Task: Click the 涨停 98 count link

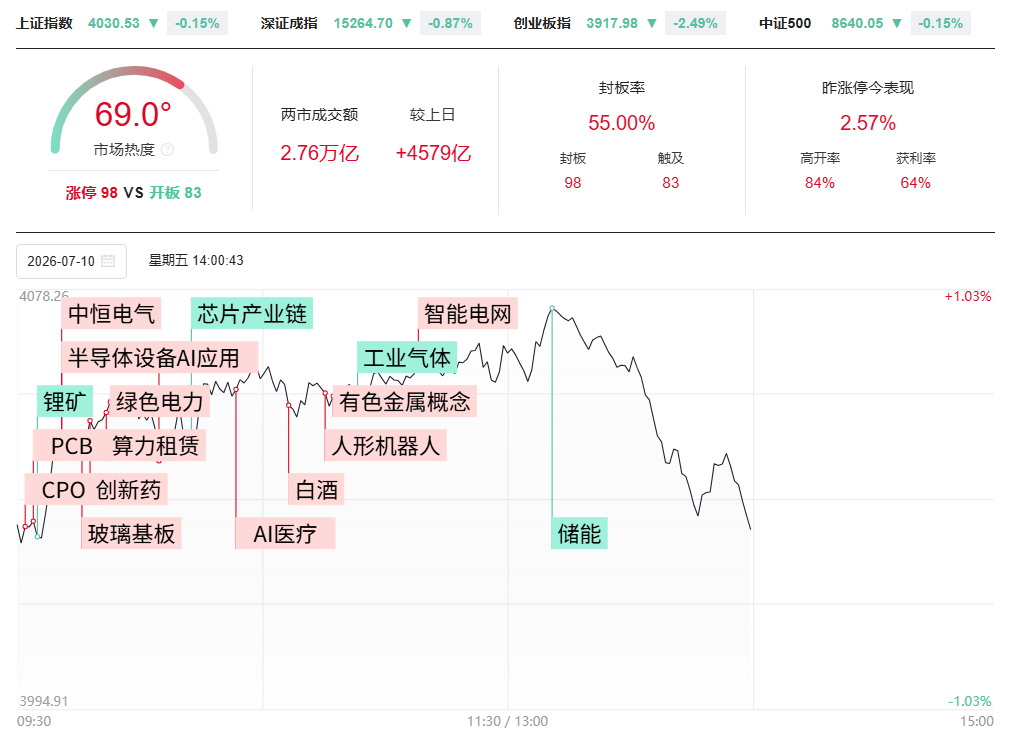Action: (91, 193)
